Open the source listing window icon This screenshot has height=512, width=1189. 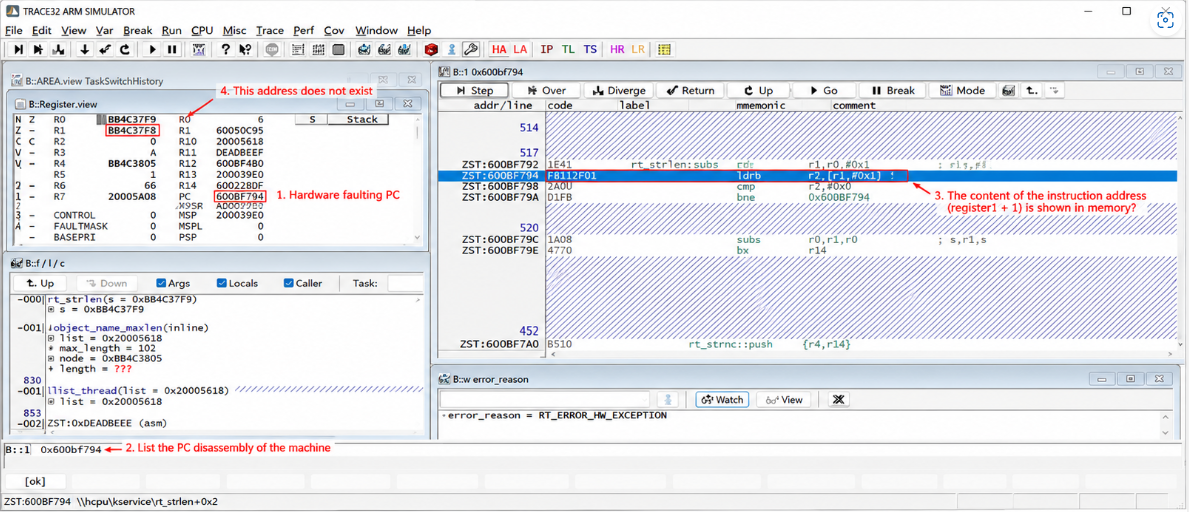point(298,49)
